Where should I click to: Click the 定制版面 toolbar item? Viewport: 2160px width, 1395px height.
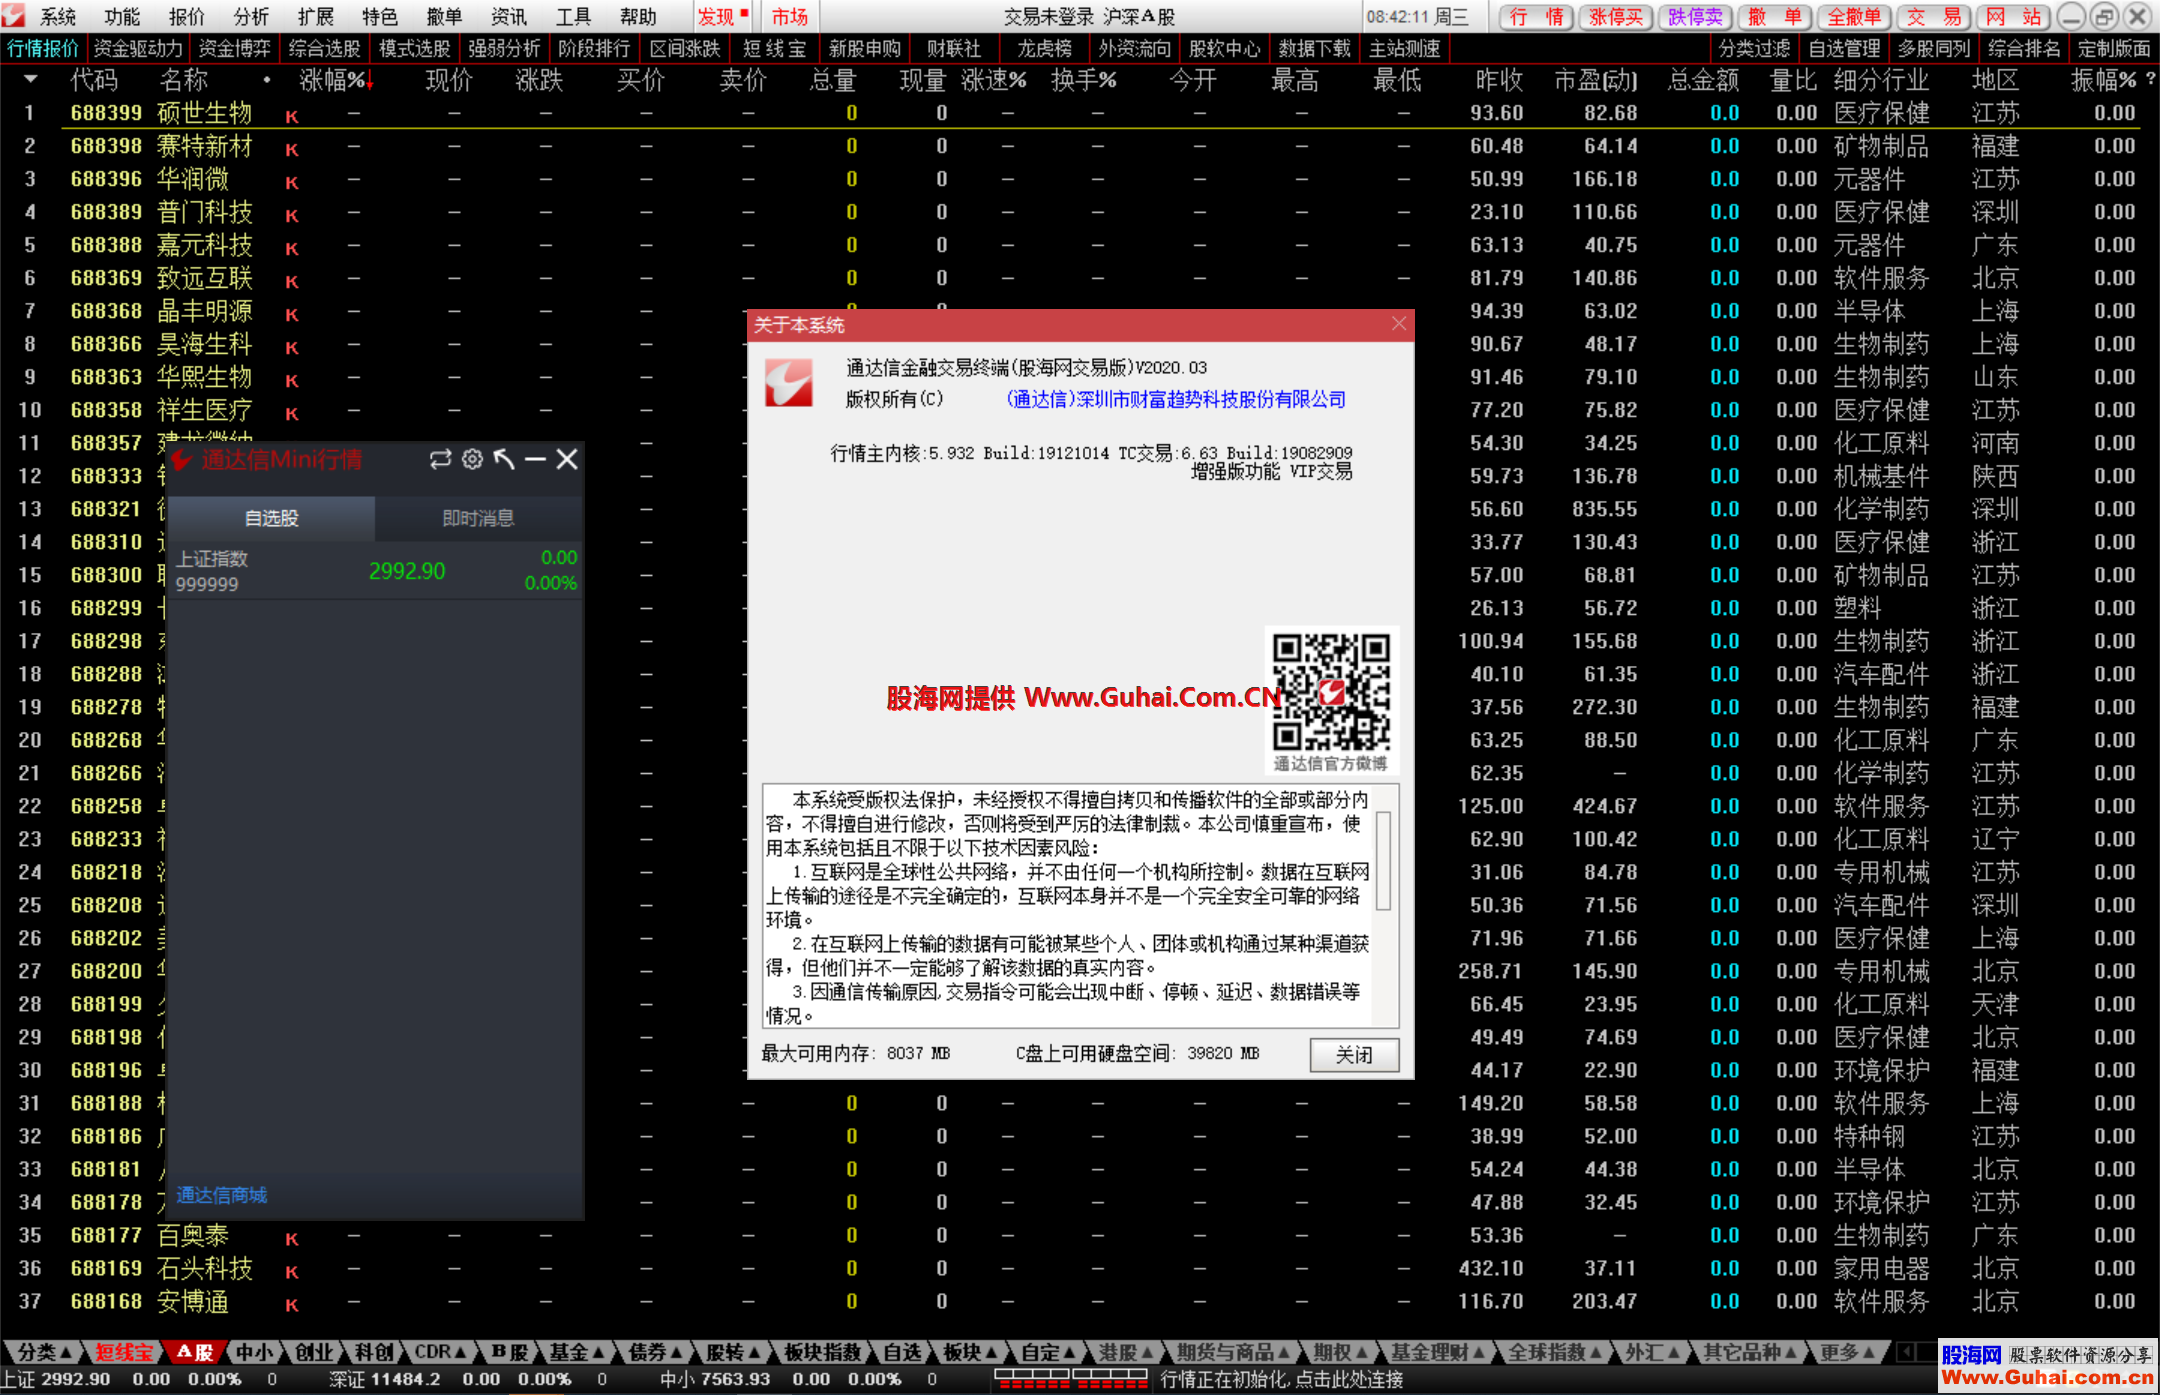[2114, 48]
